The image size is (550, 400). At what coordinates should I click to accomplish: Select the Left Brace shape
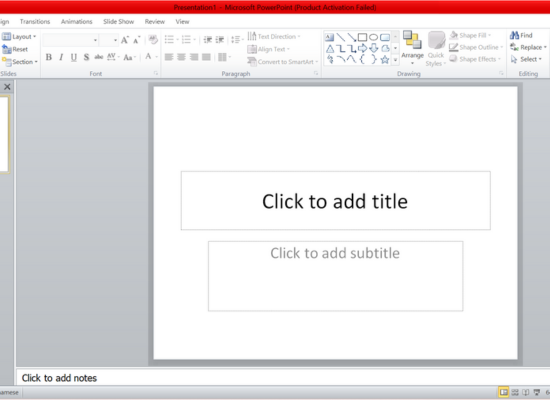pyautogui.click(x=362, y=59)
